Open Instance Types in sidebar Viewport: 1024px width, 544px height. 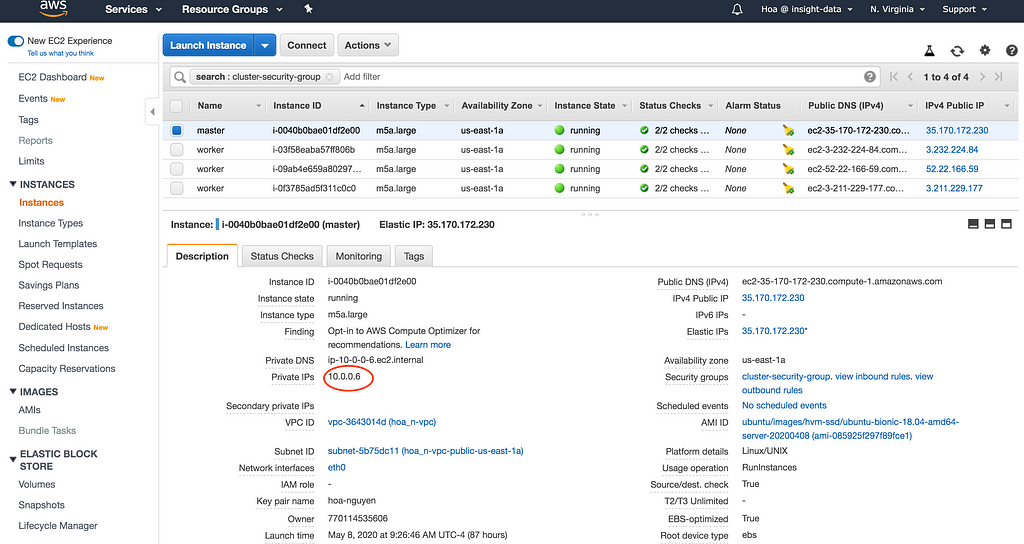point(50,223)
